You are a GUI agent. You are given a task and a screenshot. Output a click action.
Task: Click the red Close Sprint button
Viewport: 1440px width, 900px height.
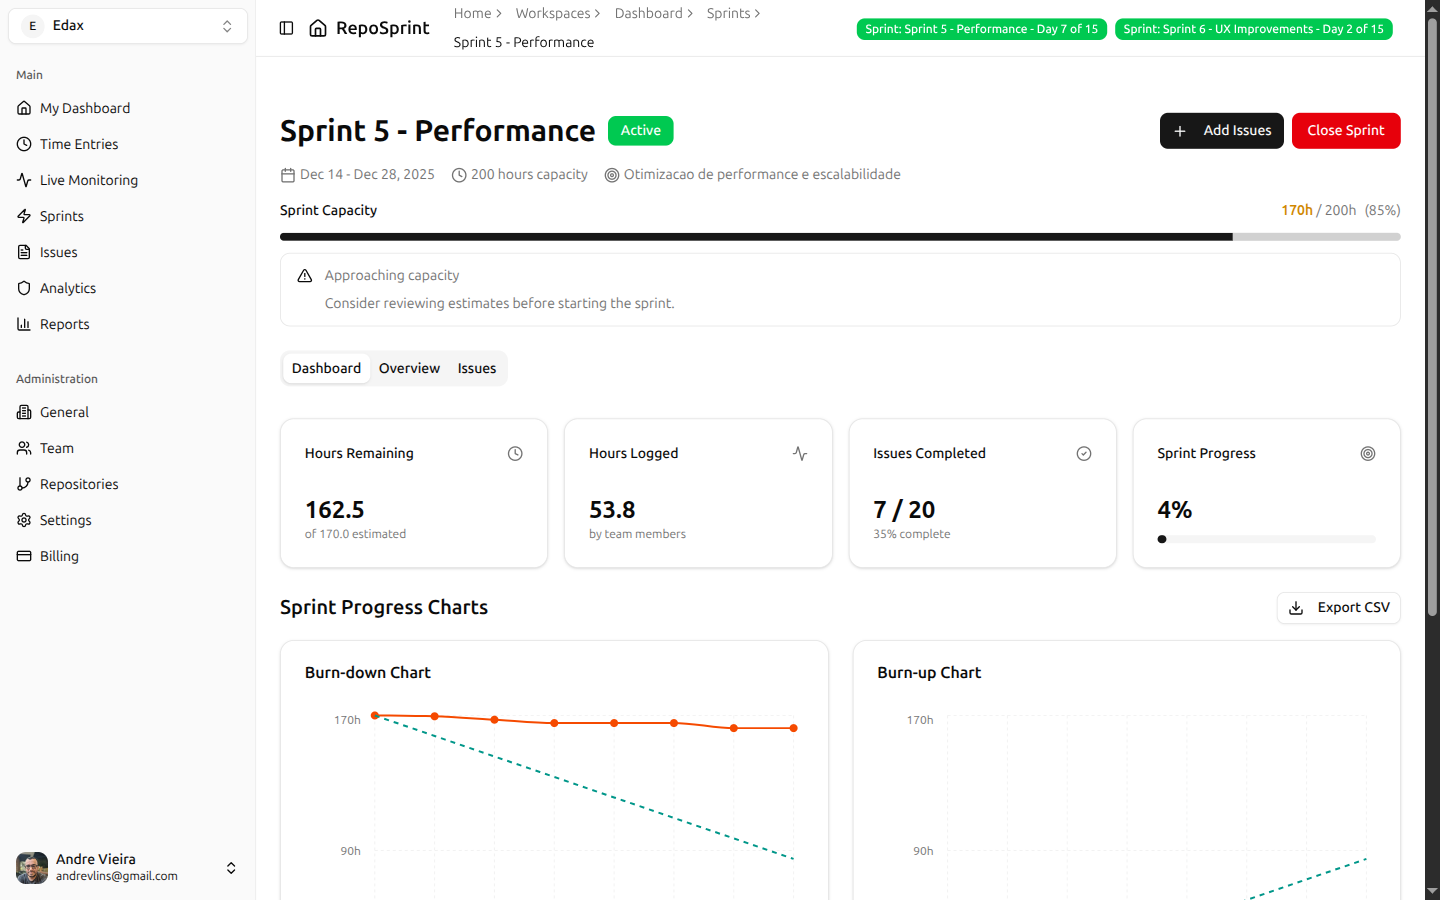(x=1346, y=130)
